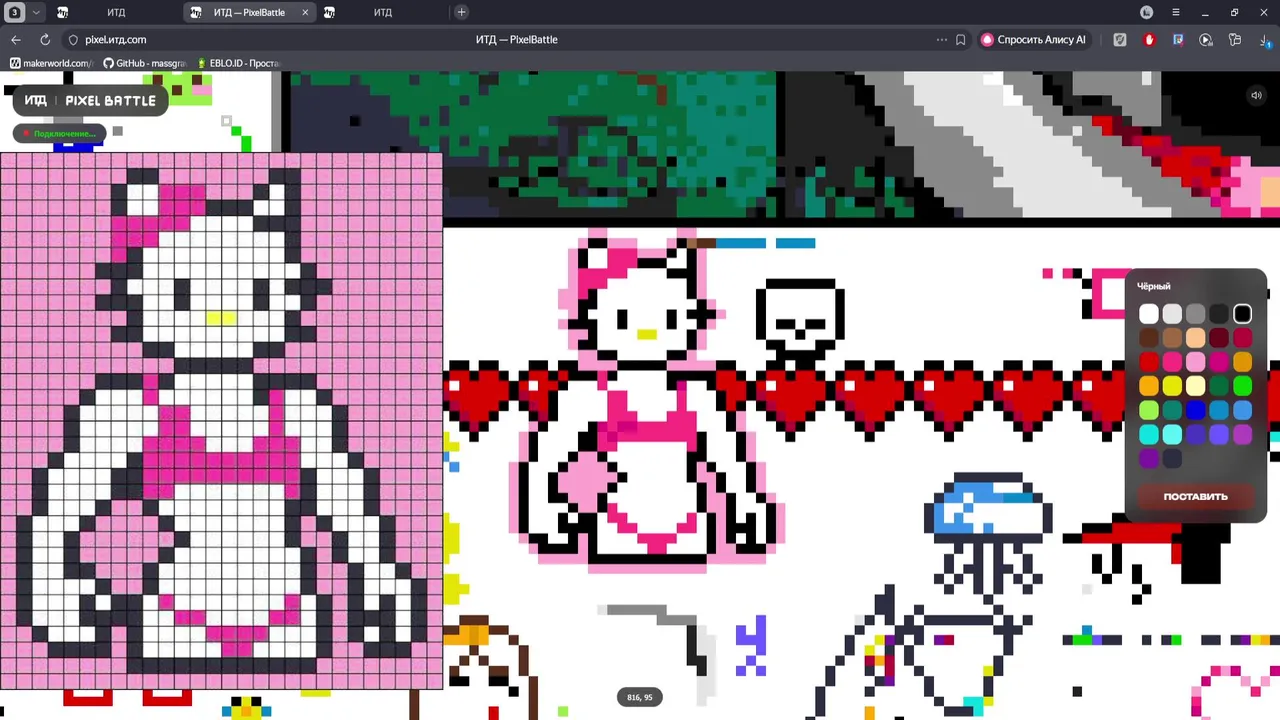
Task: Open the blue-framed extension icon
Action: click(1178, 40)
